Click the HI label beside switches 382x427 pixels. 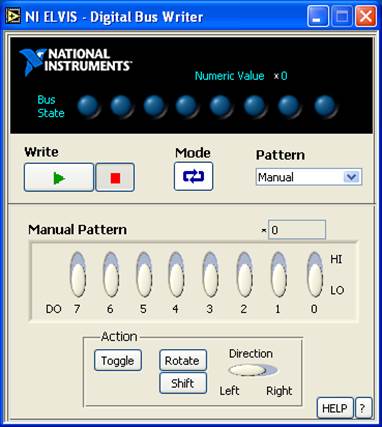point(336,259)
